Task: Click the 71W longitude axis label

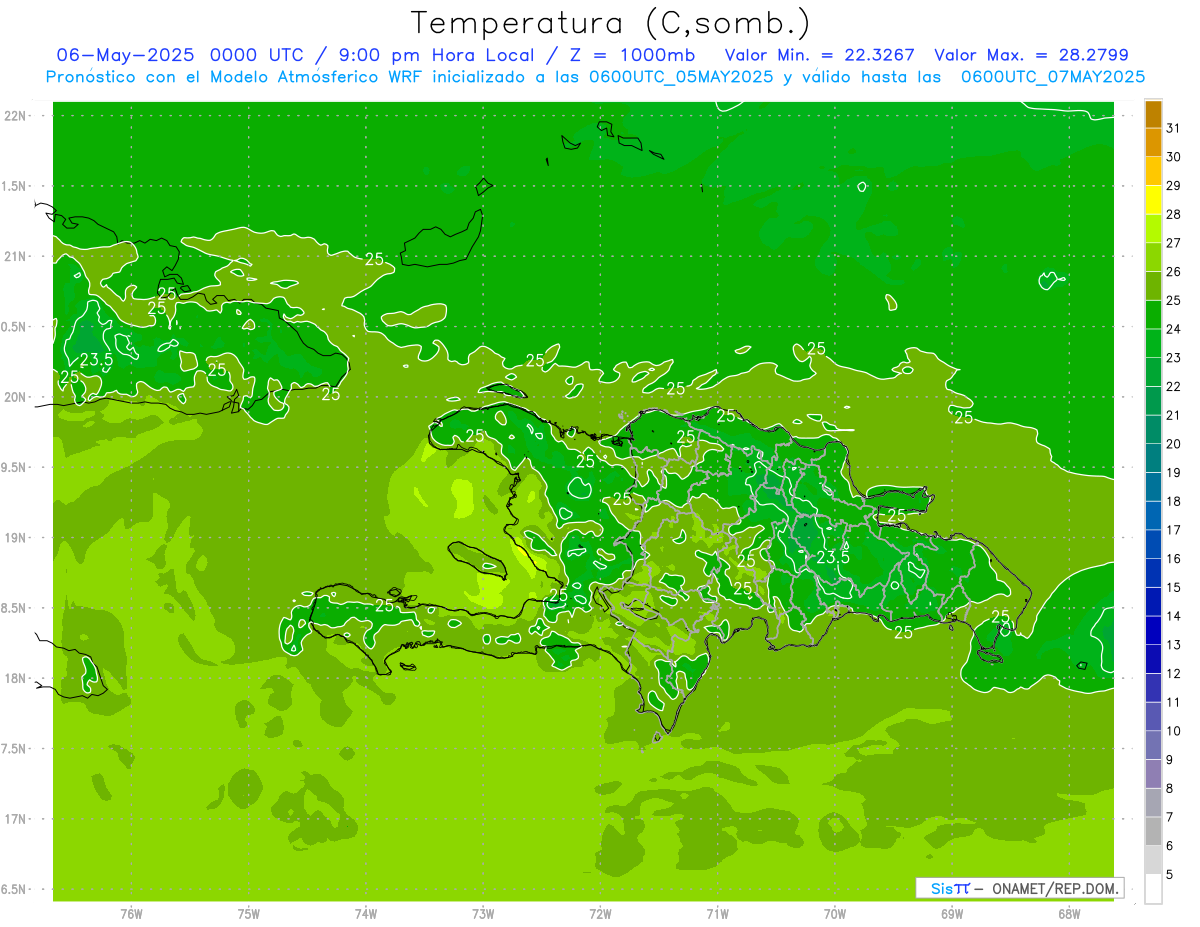Action: (x=717, y=914)
